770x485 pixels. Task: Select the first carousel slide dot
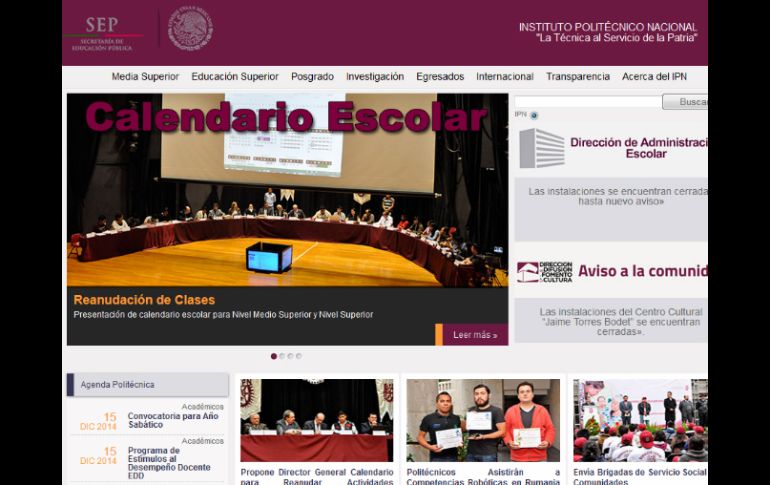click(x=274, y=356)
